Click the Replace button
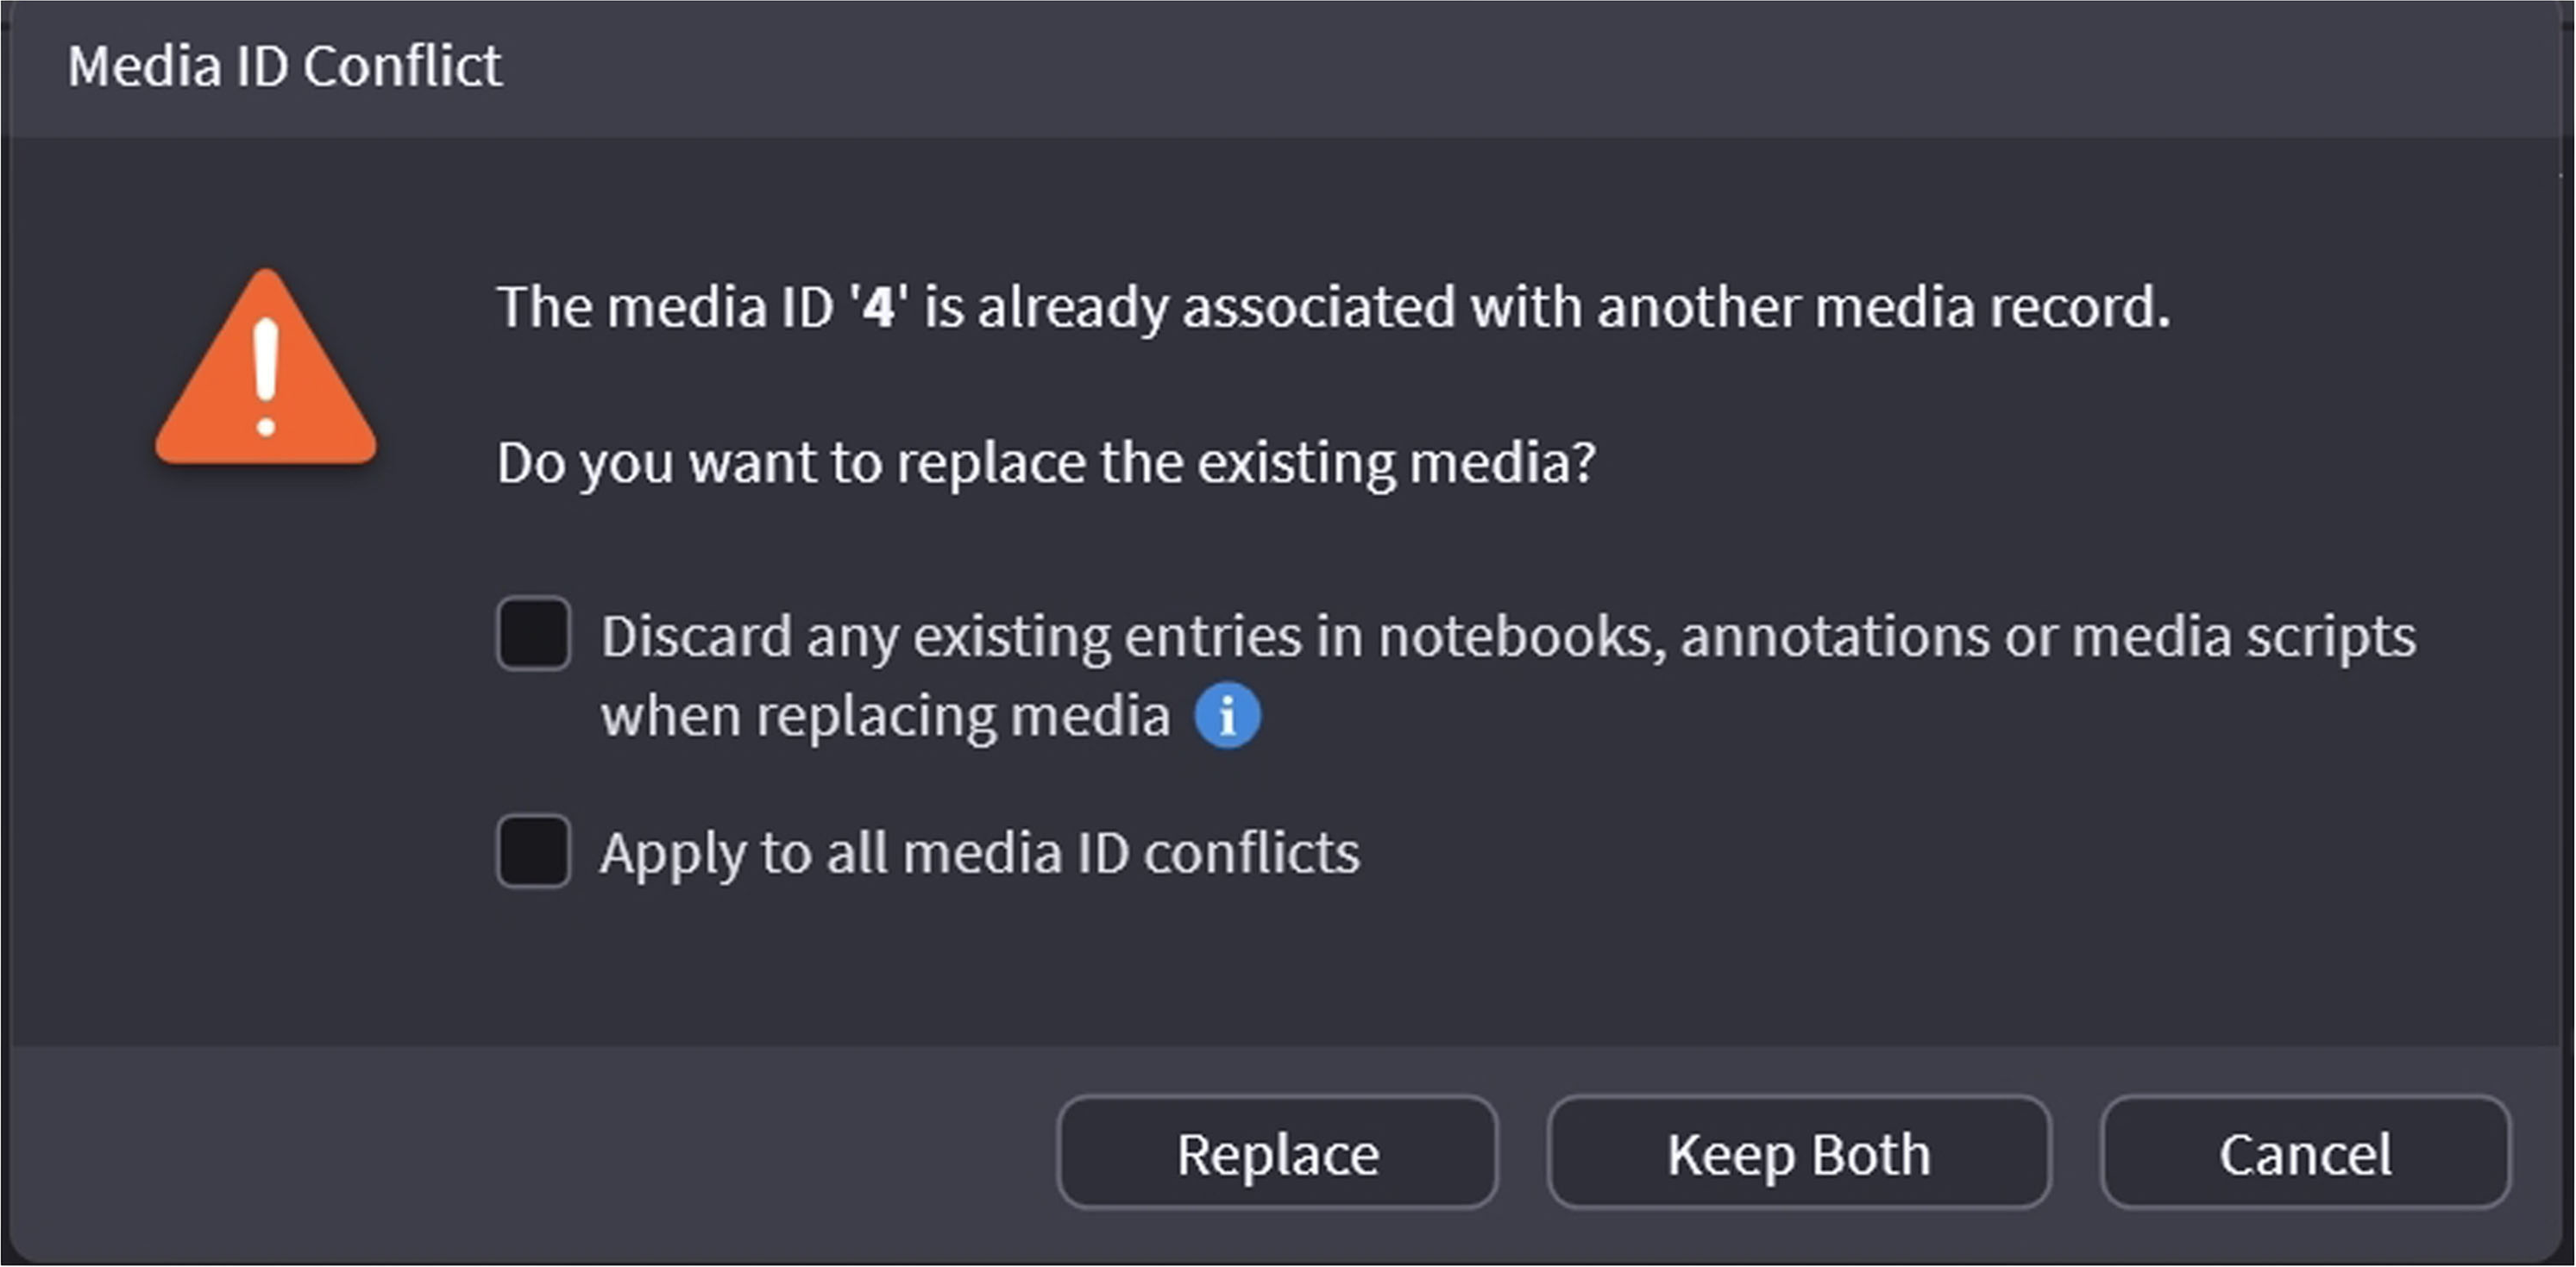This screenshot has height=1267, width=2576. (x=1277, y=1153)
